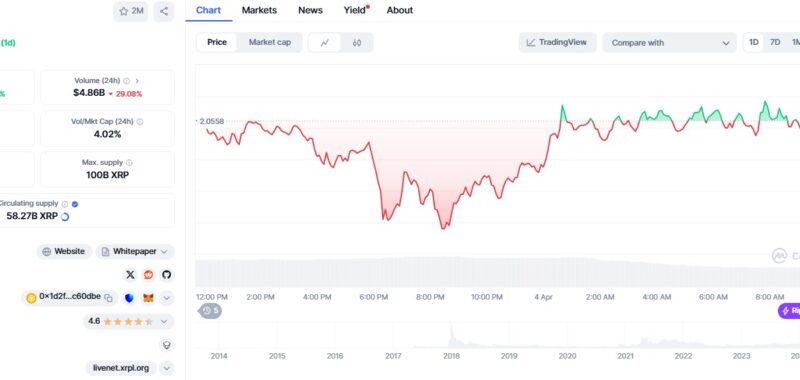Select the 7D time range
The width and height of the screenshot is (800, 380).
[775, 42]
